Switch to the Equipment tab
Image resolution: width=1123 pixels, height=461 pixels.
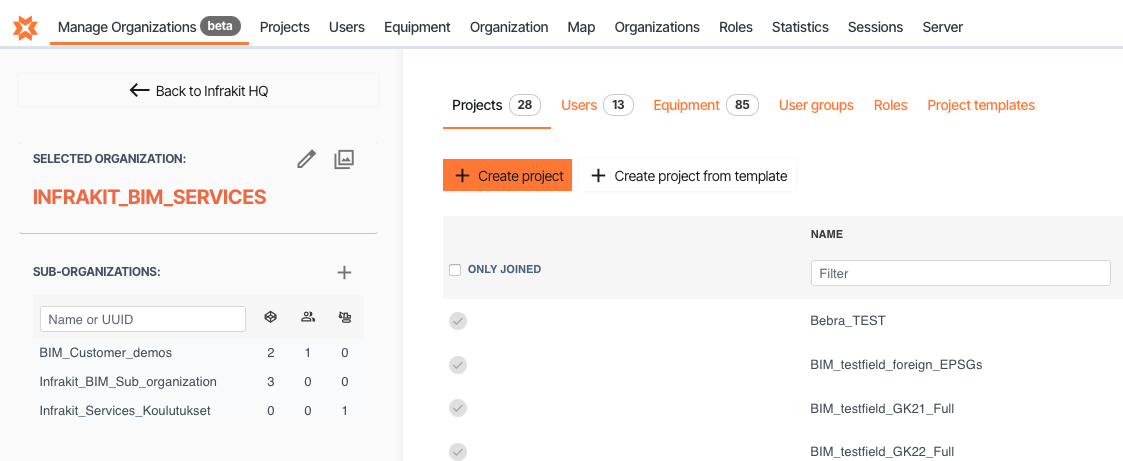(686, 105)
